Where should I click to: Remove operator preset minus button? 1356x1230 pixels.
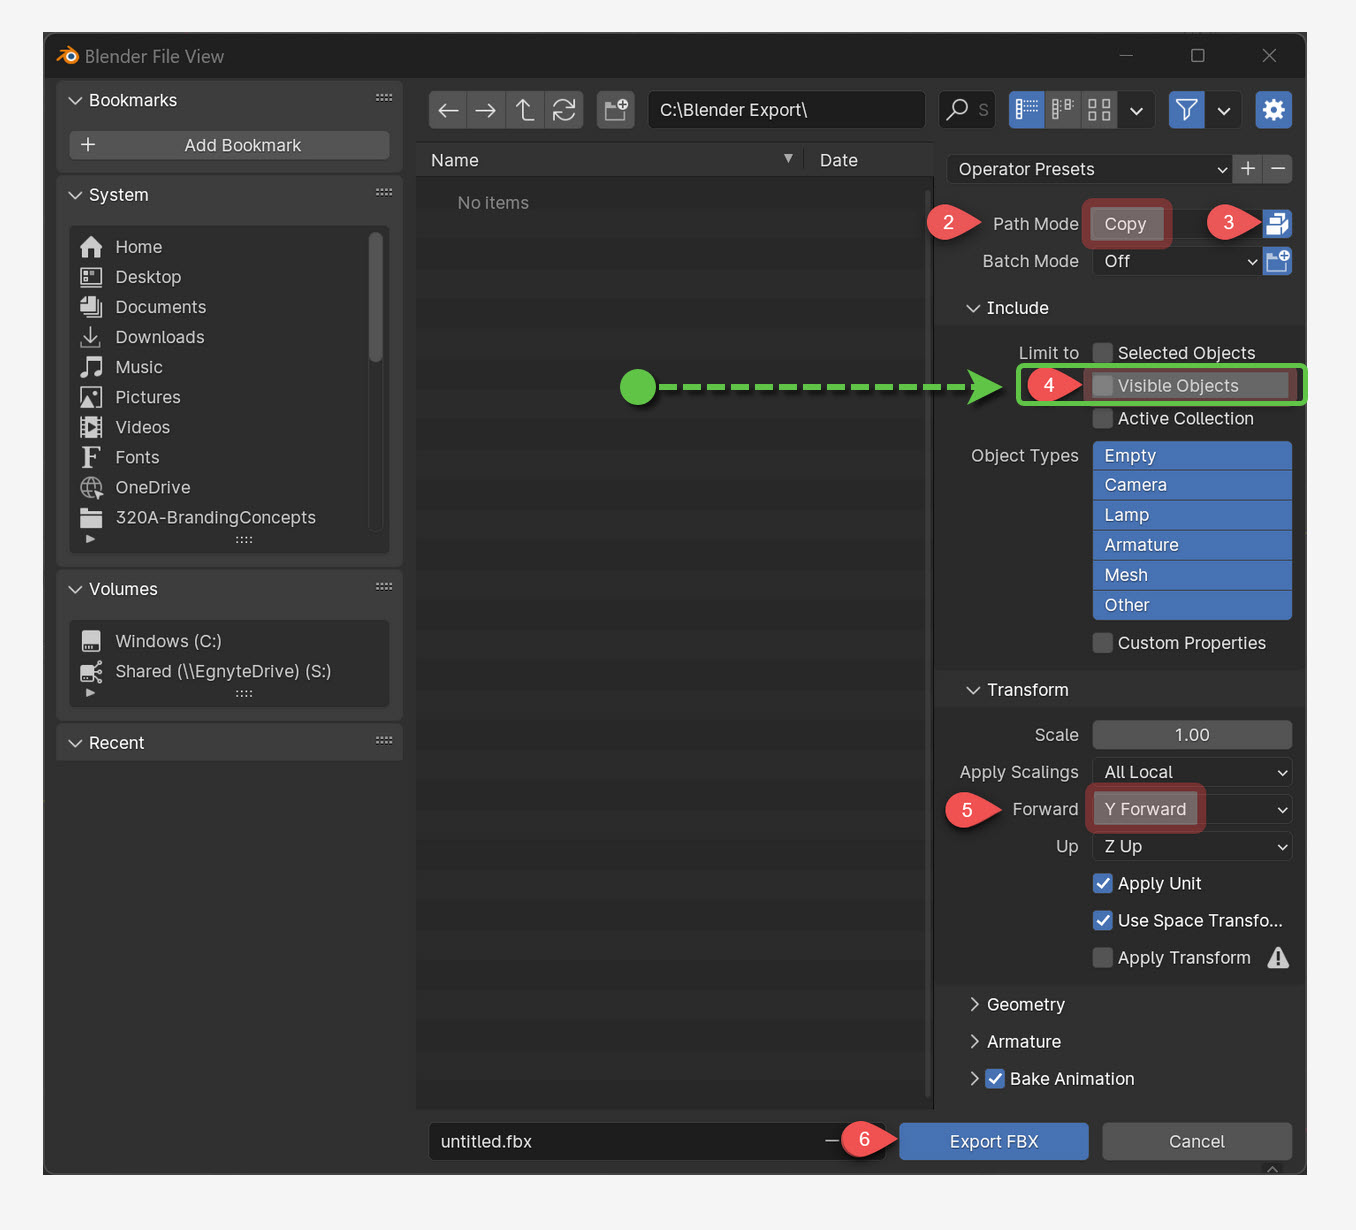pos(1278,169)
